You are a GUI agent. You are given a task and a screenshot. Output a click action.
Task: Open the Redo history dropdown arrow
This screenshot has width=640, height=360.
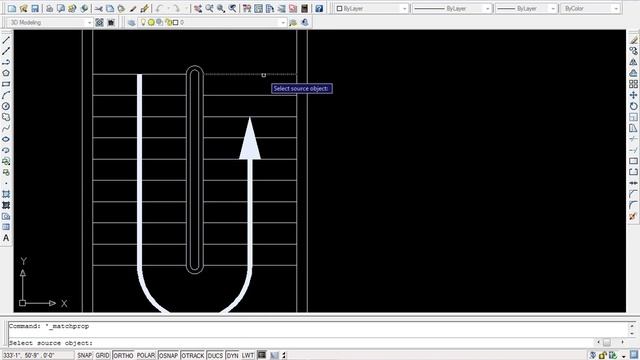(186, 8)
